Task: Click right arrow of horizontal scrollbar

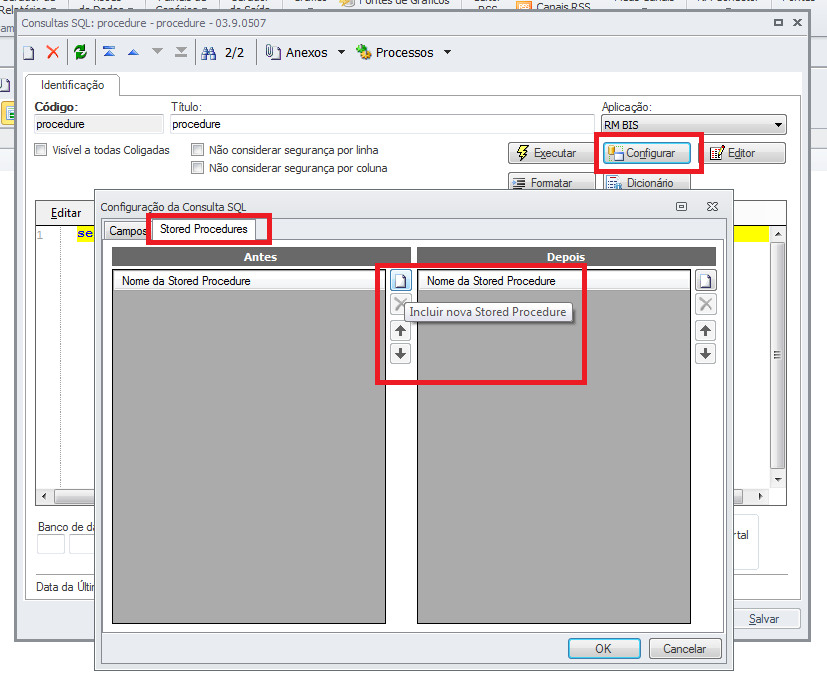Action: pos(760,496)
